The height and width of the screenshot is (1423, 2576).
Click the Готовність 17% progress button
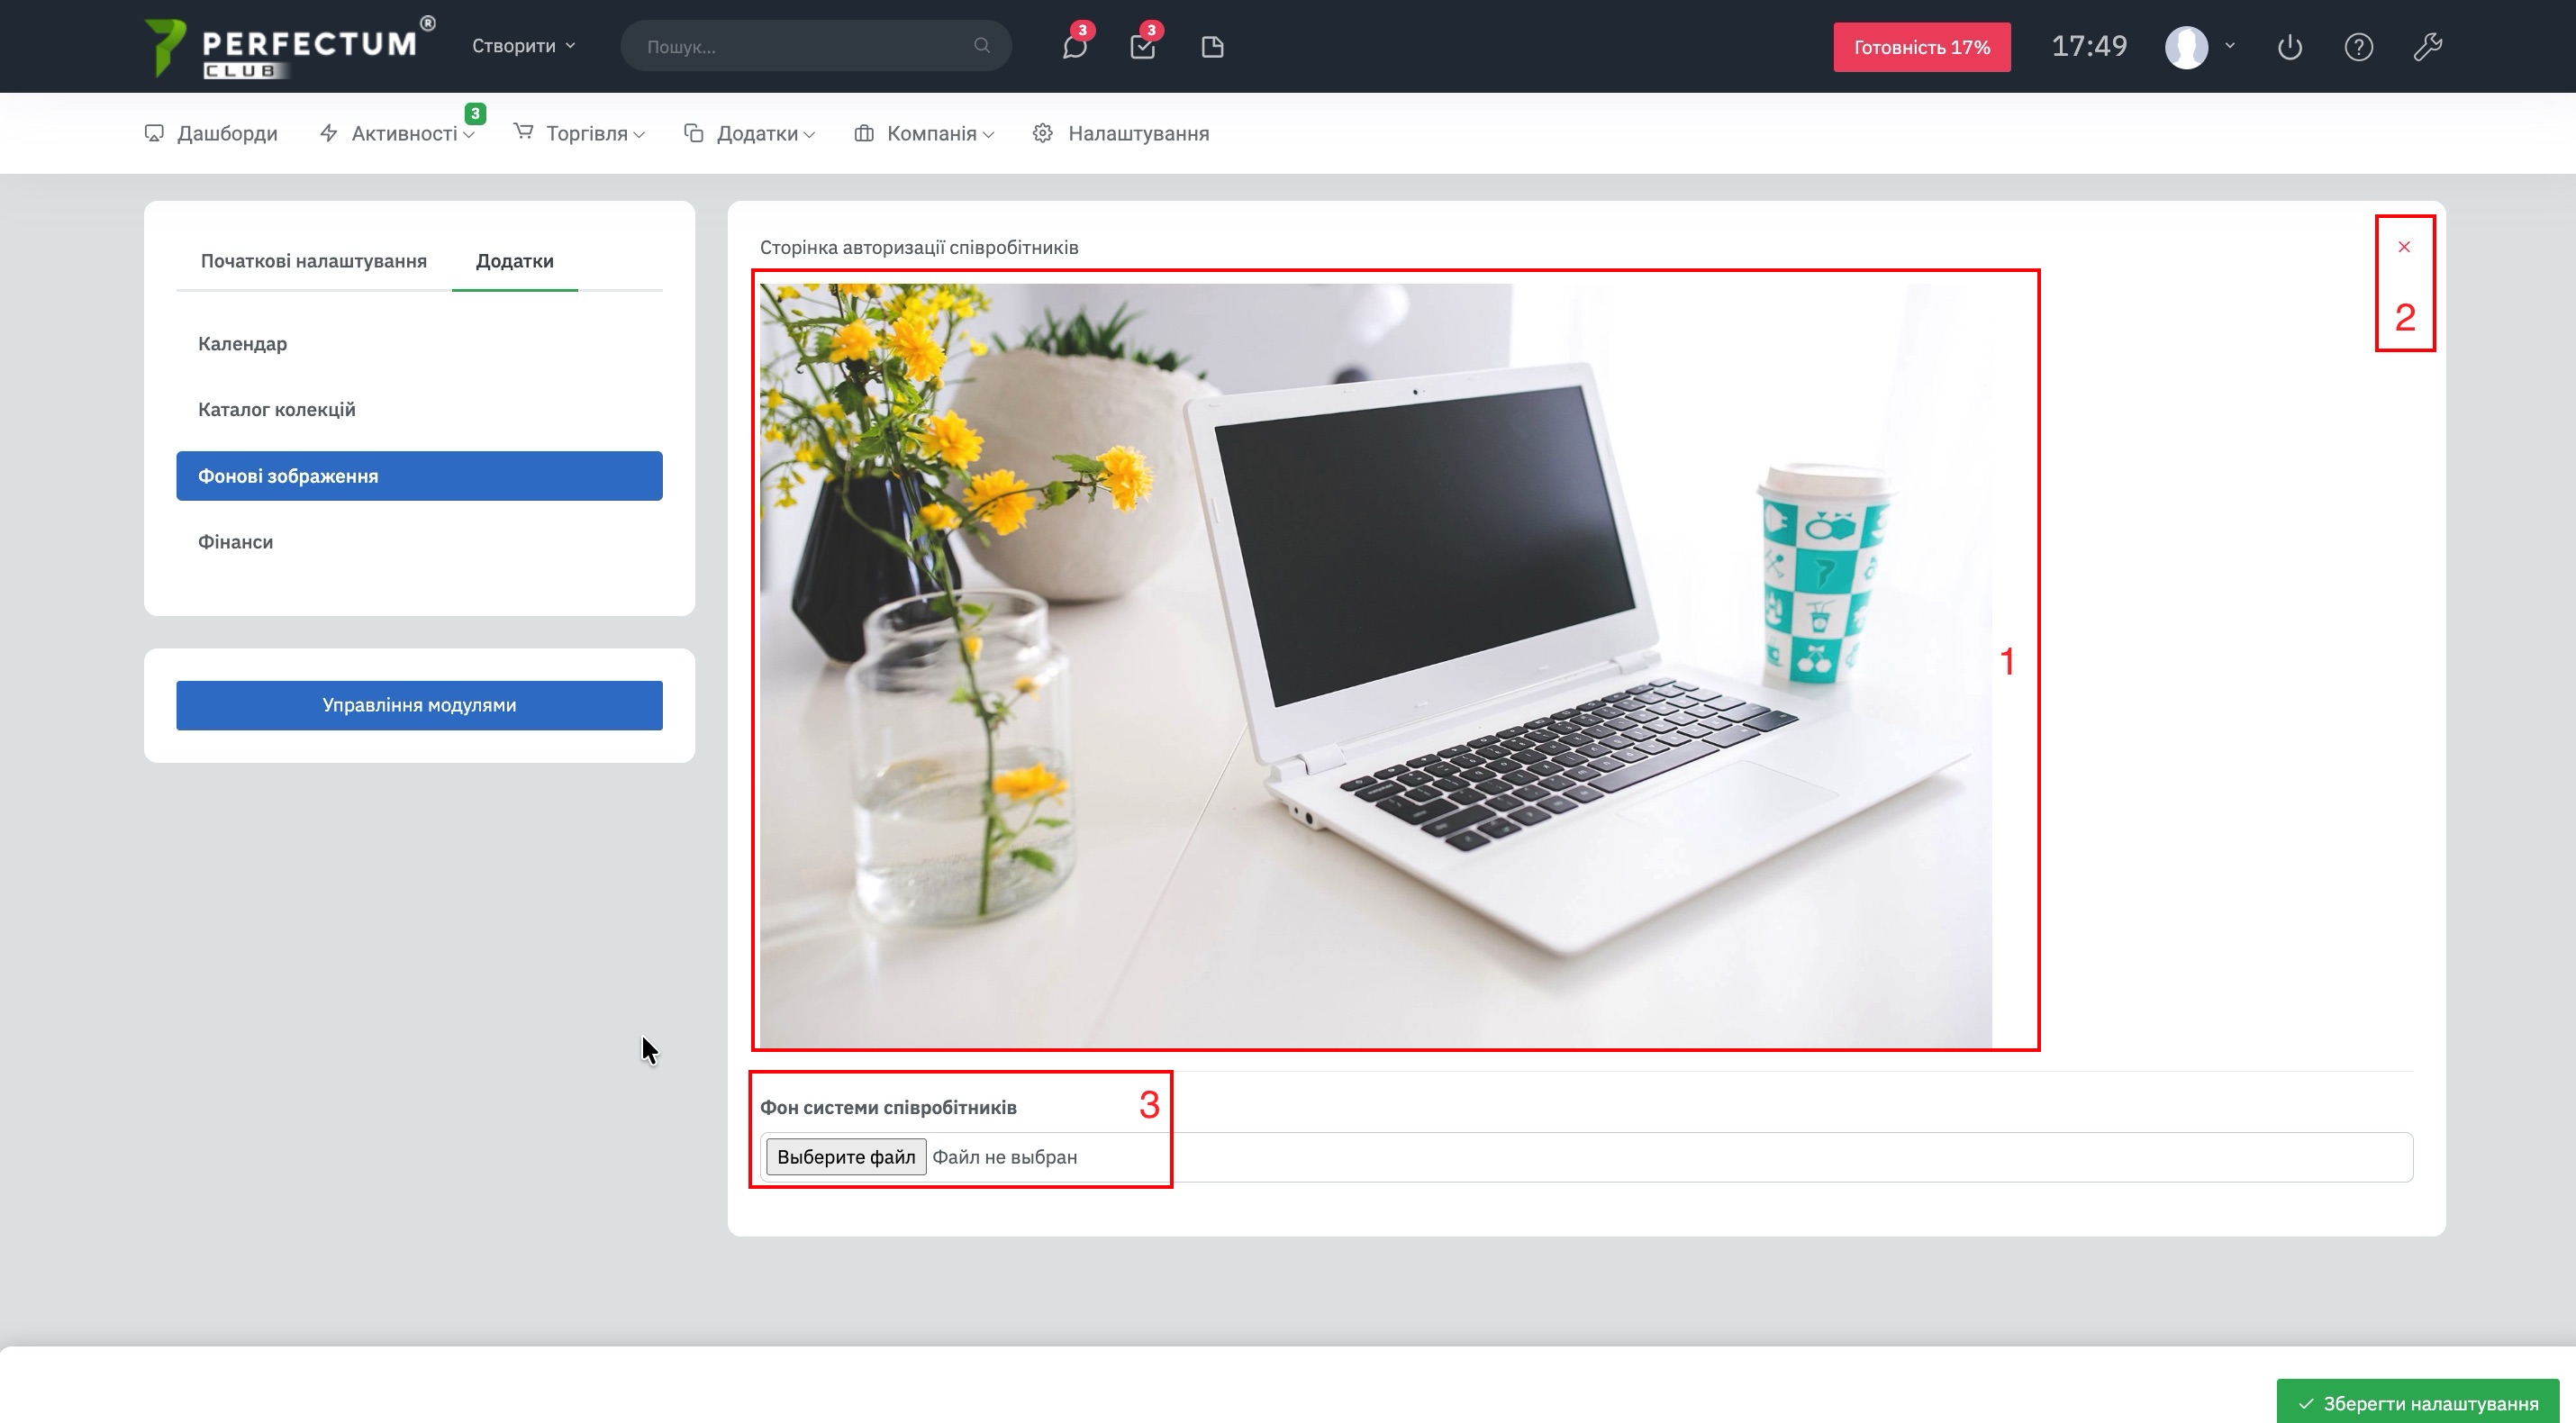click(1921, 47)
